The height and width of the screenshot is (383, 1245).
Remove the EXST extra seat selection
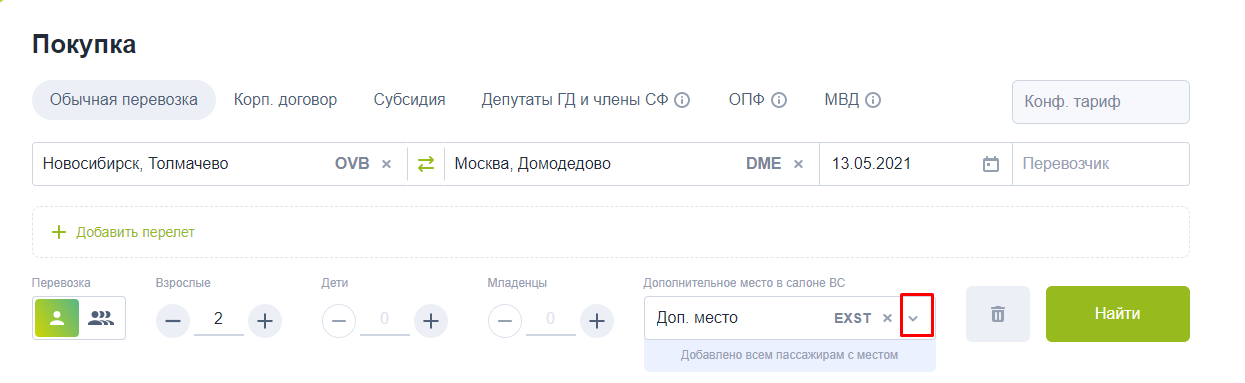point(887,318)
